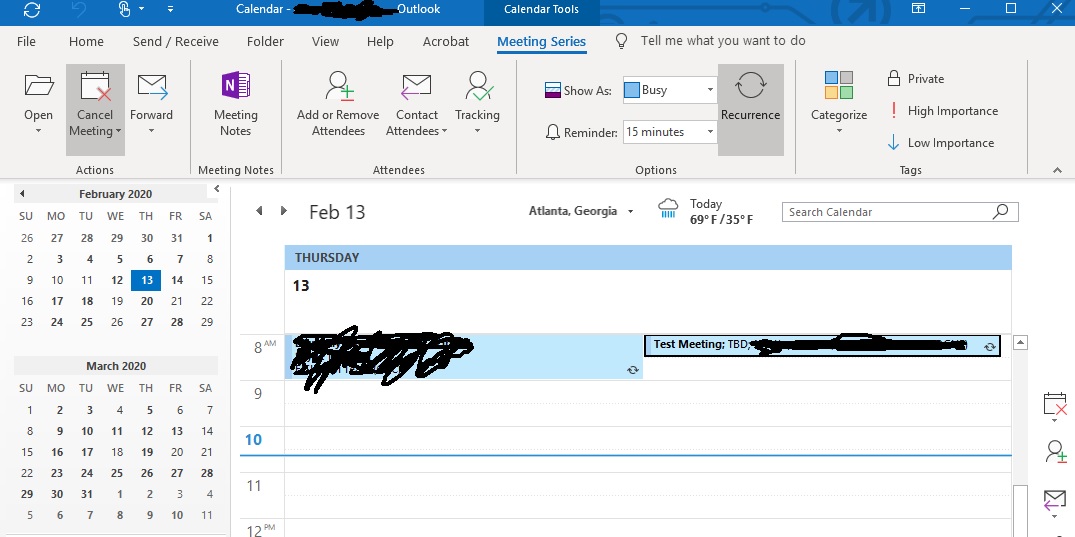Open the Folder tab

click(x=265, y=41)
